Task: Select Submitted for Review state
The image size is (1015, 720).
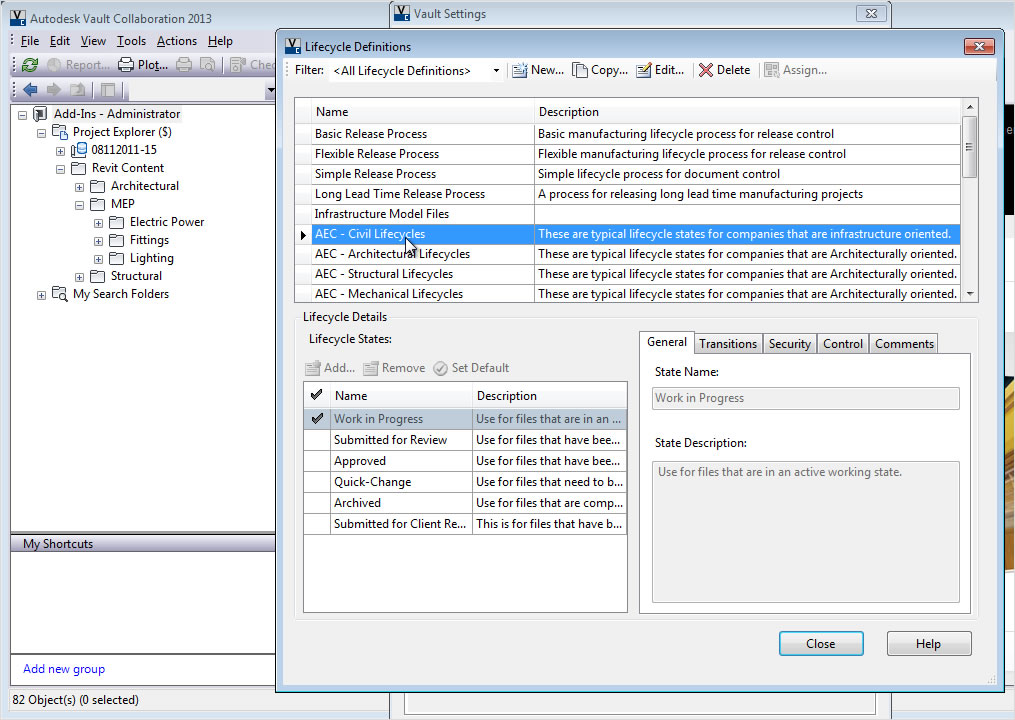Action: tap(465, 440)
